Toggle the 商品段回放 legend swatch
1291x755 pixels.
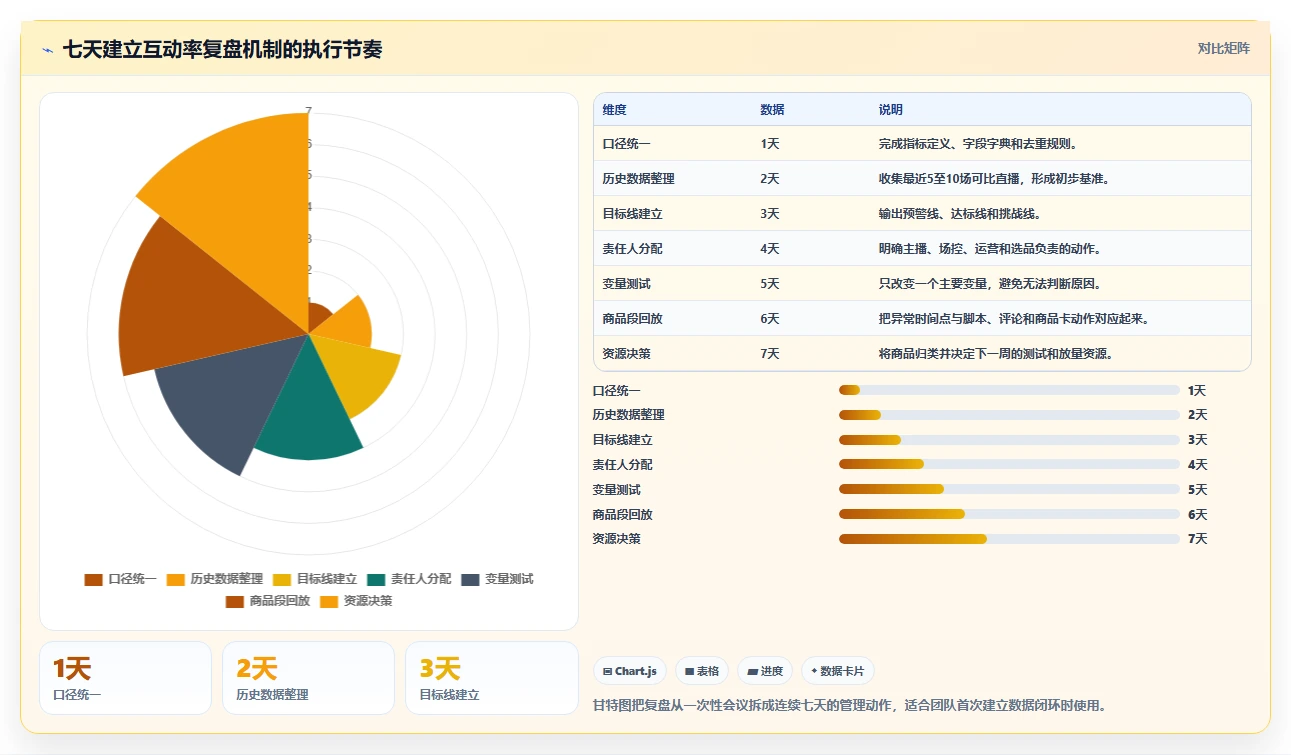pos(235,601)
